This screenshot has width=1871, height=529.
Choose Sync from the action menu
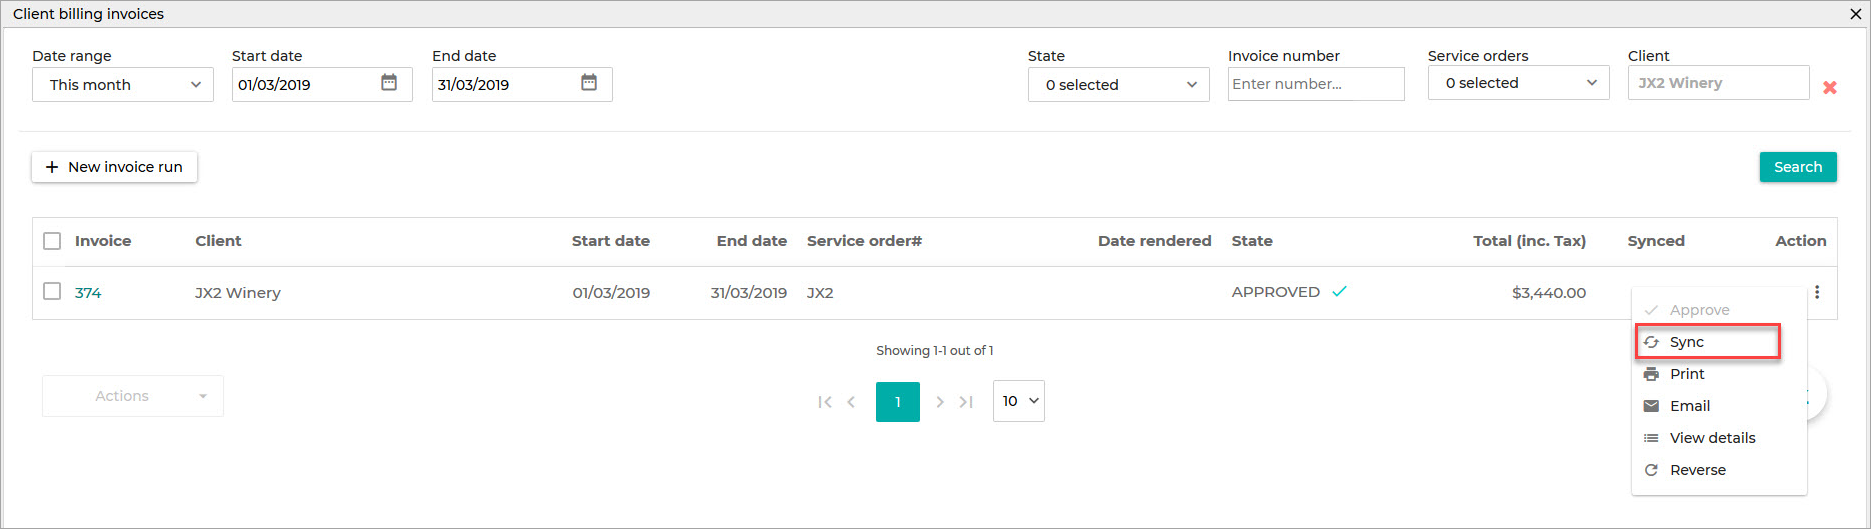pos(1708,342)
